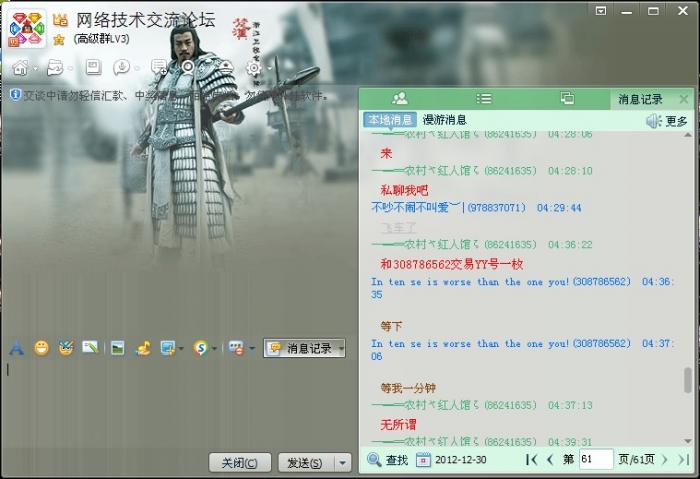Click the group avatar gems icon

(x=27, y=29)
